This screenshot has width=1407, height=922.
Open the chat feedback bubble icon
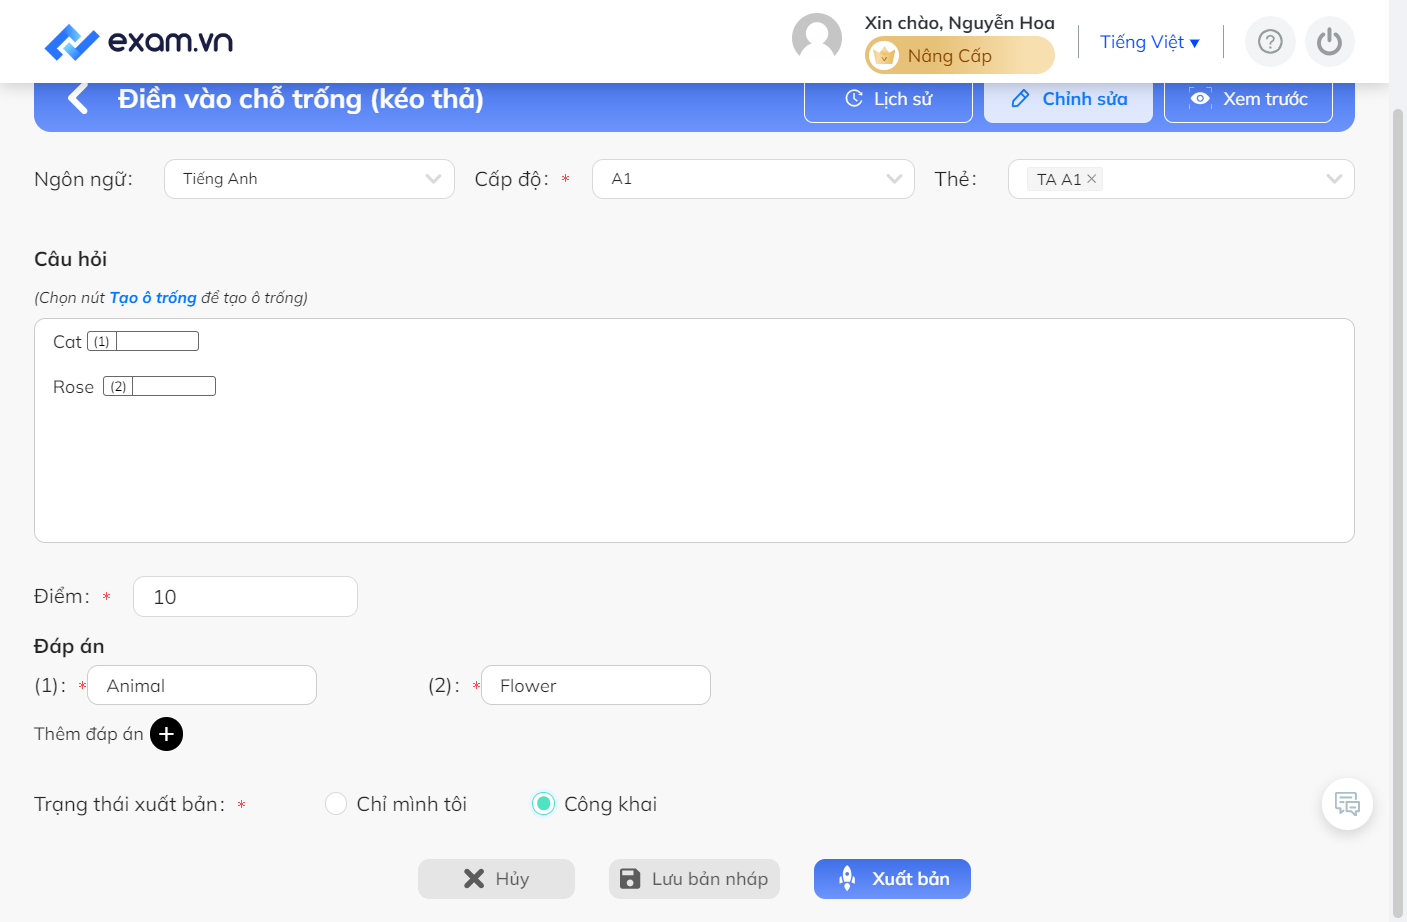point(1347,804)
